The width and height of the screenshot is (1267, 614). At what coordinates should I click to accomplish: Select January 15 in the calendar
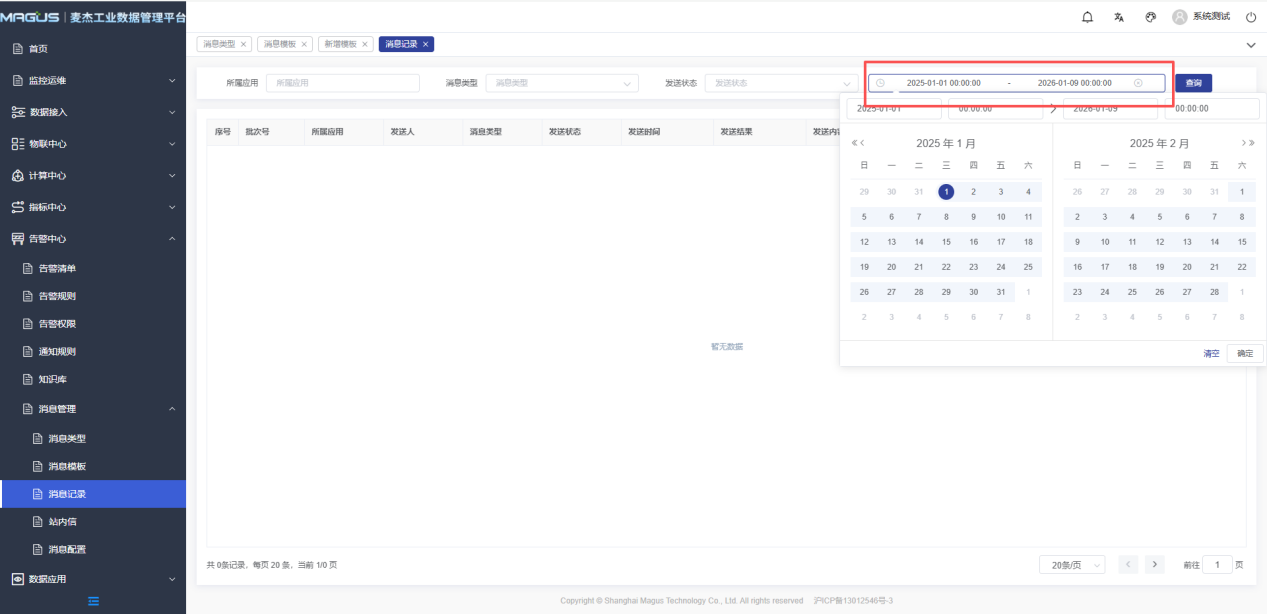tap(946, 241)
